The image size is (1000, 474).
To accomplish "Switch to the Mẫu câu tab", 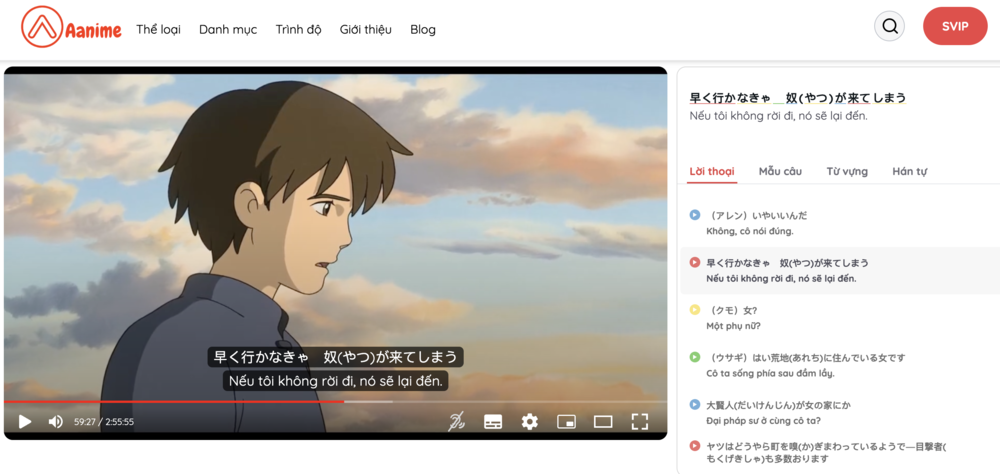I will (780, 171).
